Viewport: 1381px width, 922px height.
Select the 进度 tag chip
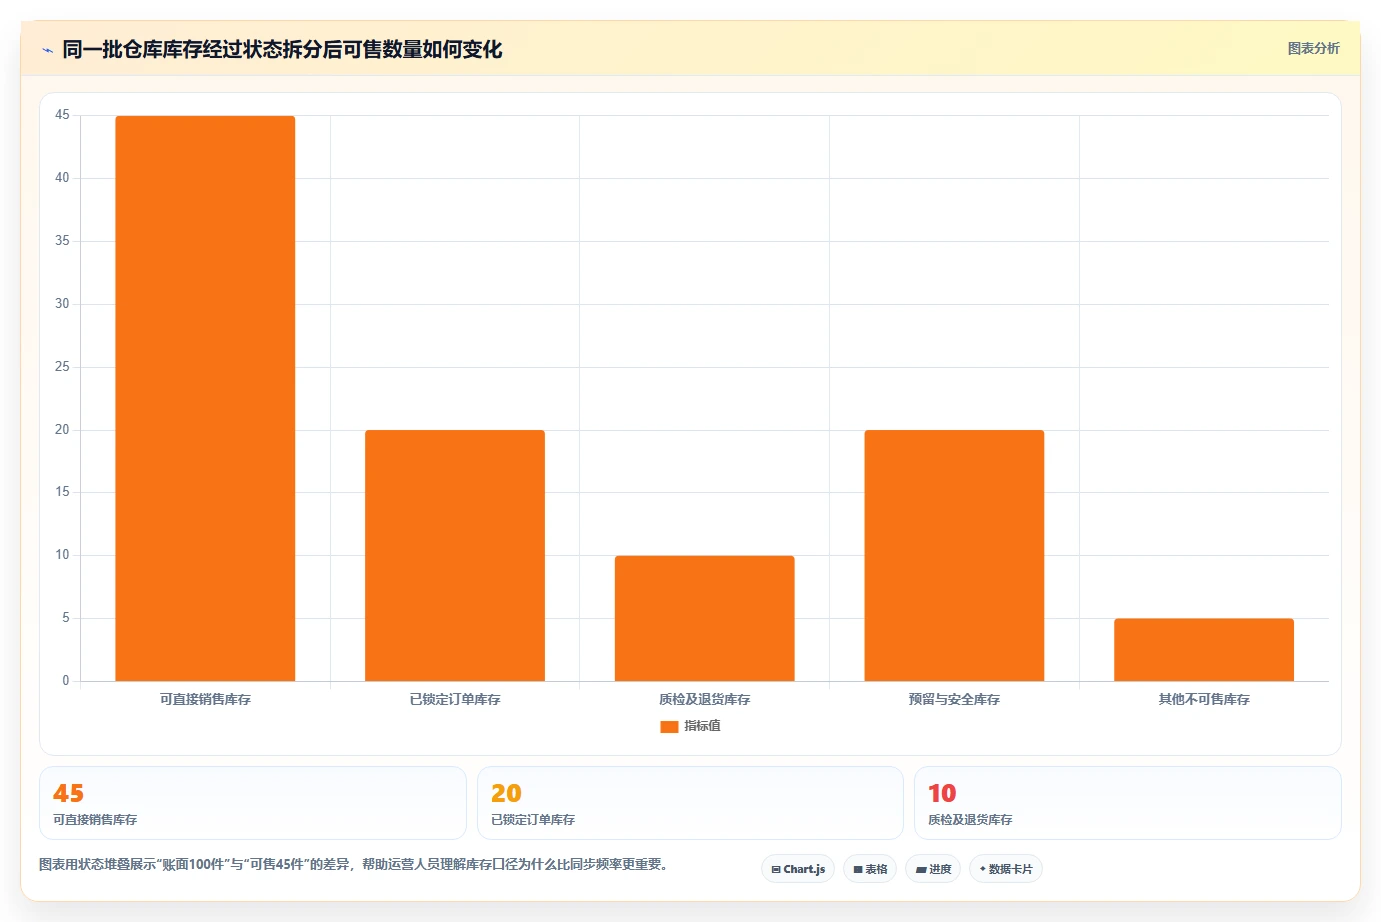[x=933, y=869]
